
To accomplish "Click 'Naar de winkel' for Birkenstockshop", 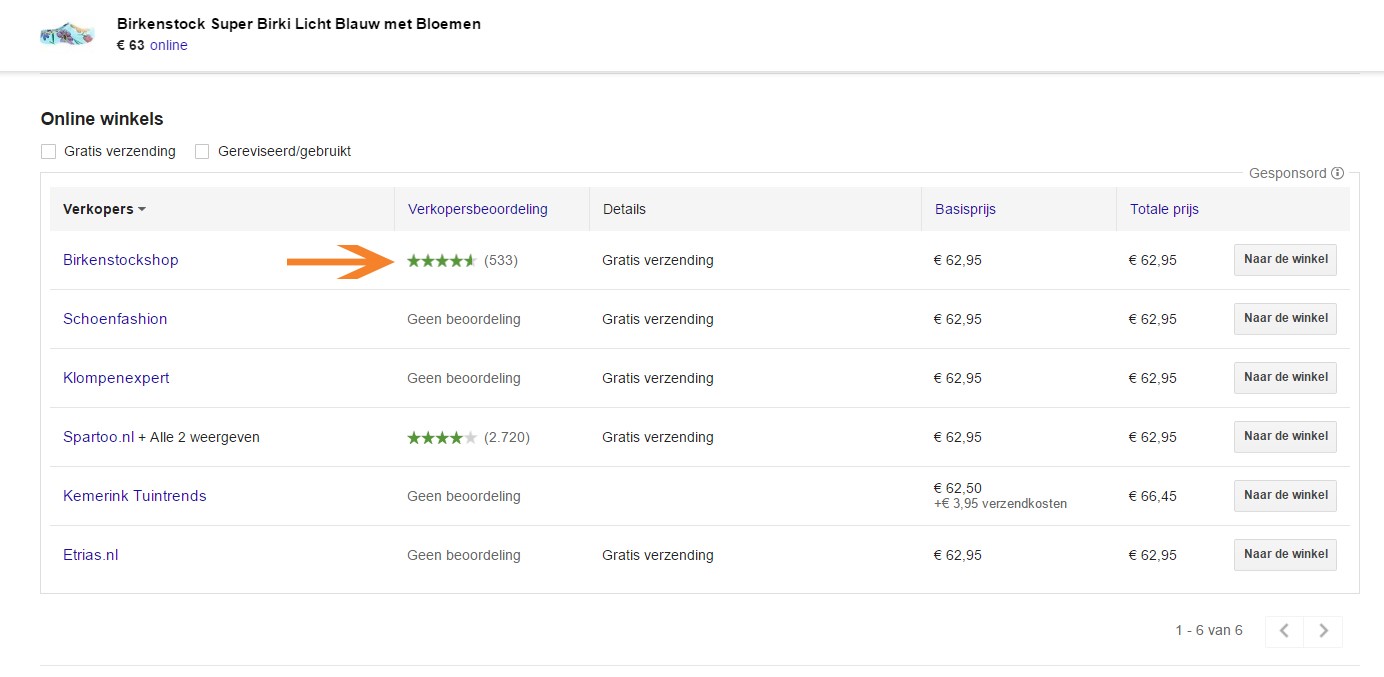I will click(1286, 259).
